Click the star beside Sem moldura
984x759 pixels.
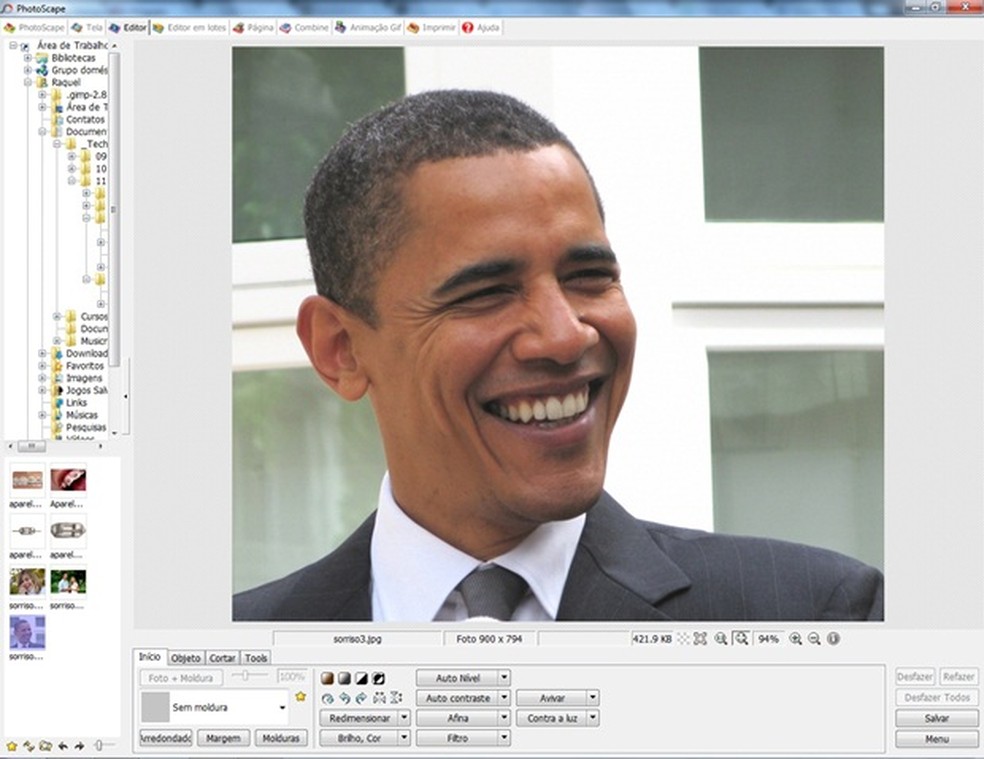click(301, 696)
